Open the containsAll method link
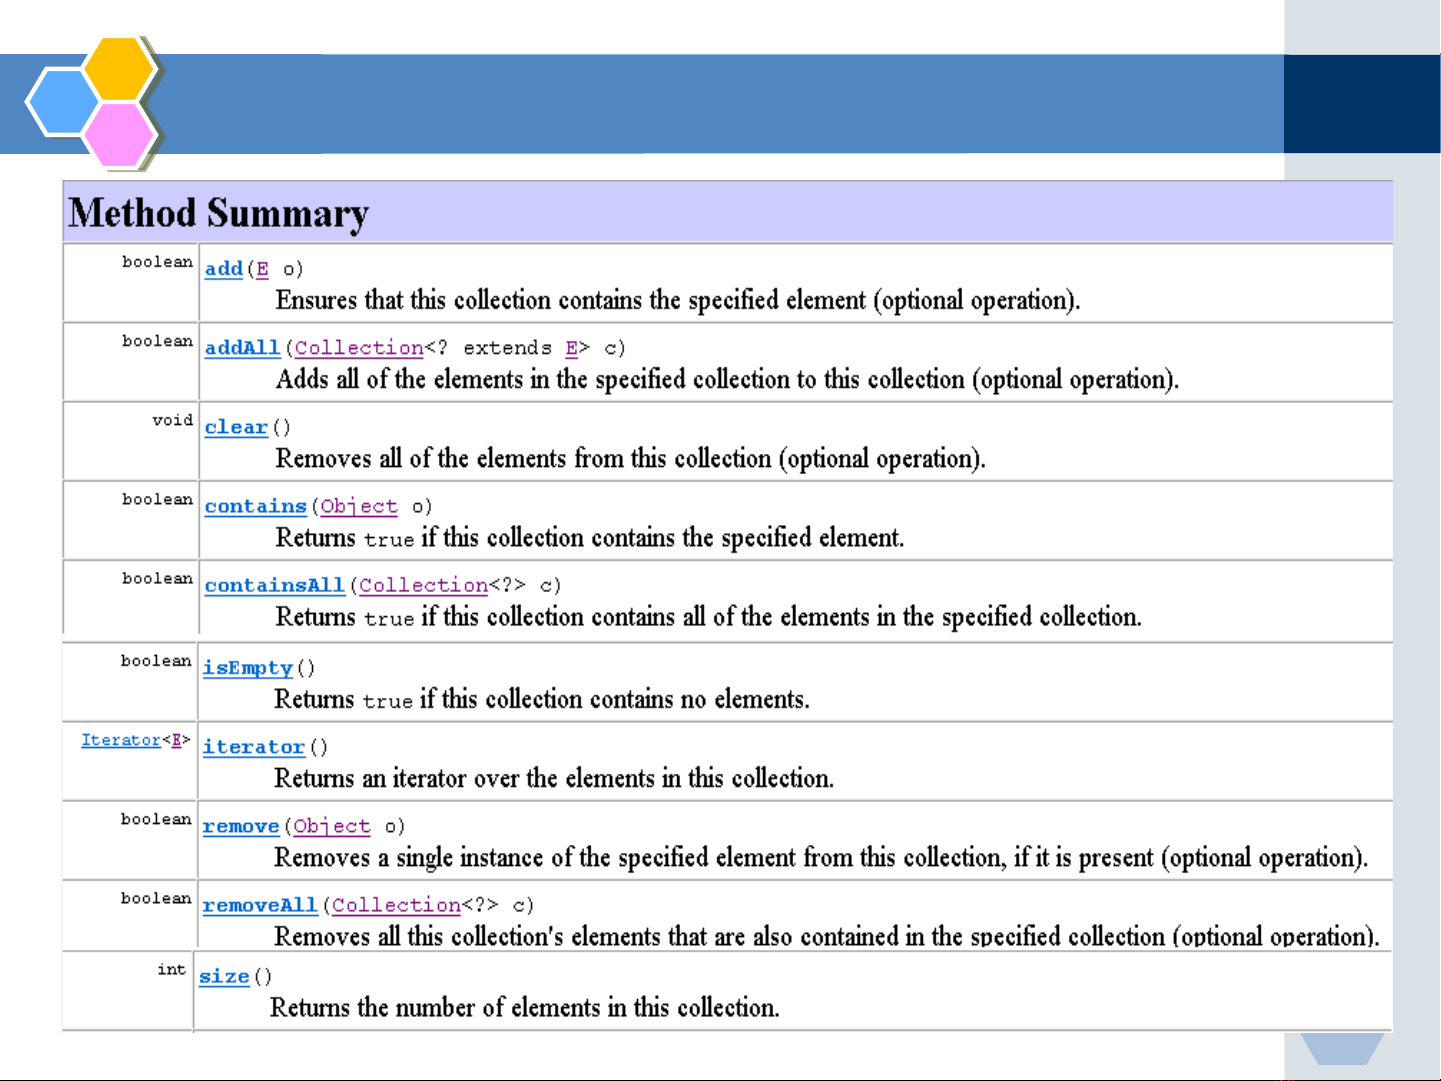 tap(274, 585)
